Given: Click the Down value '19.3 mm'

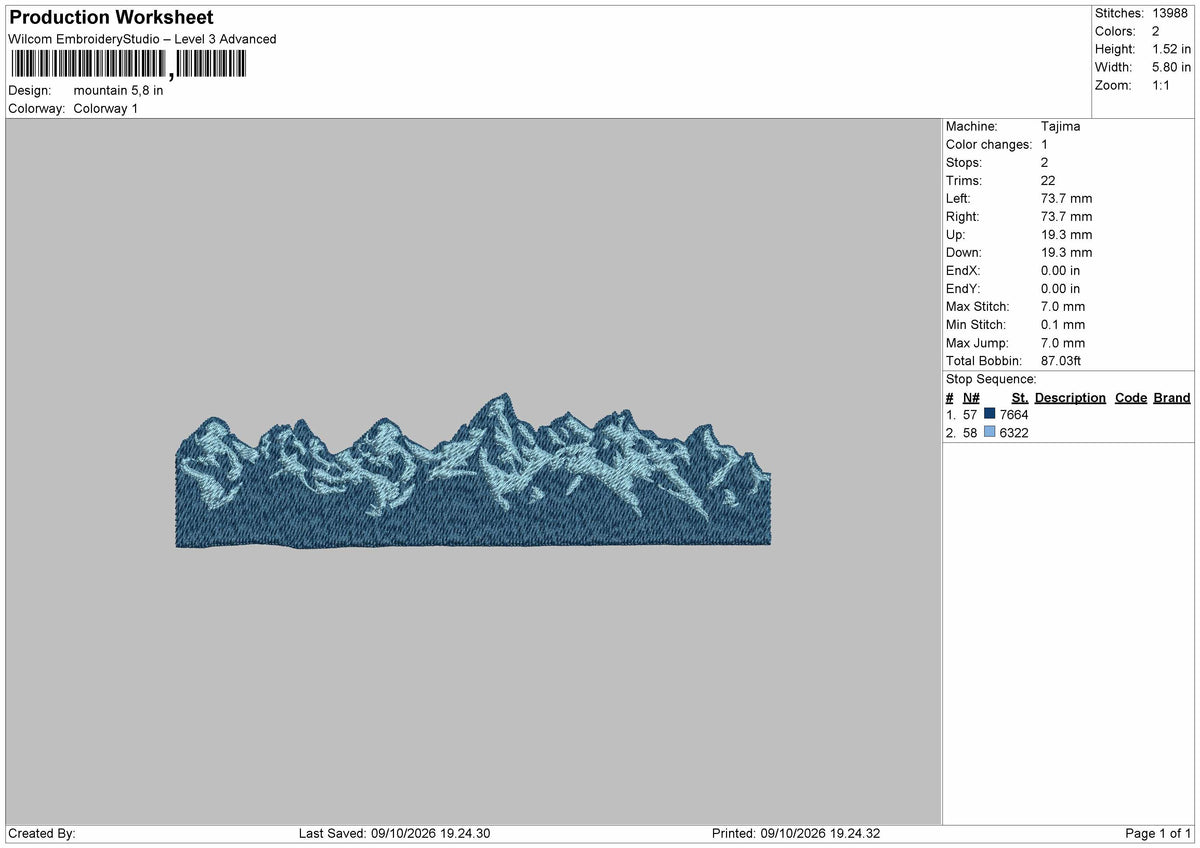Looking at the screenshot, I should point(1067,252).
